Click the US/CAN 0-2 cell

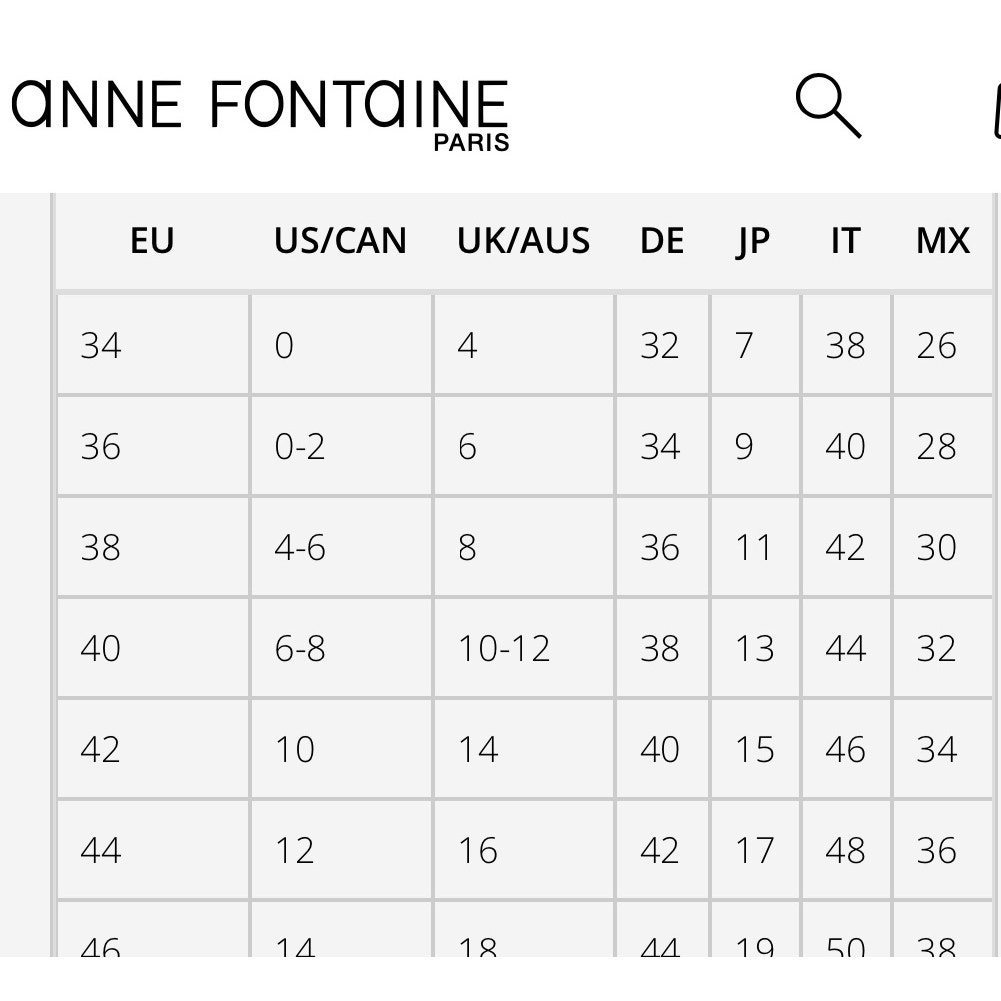tap(342, 446)
